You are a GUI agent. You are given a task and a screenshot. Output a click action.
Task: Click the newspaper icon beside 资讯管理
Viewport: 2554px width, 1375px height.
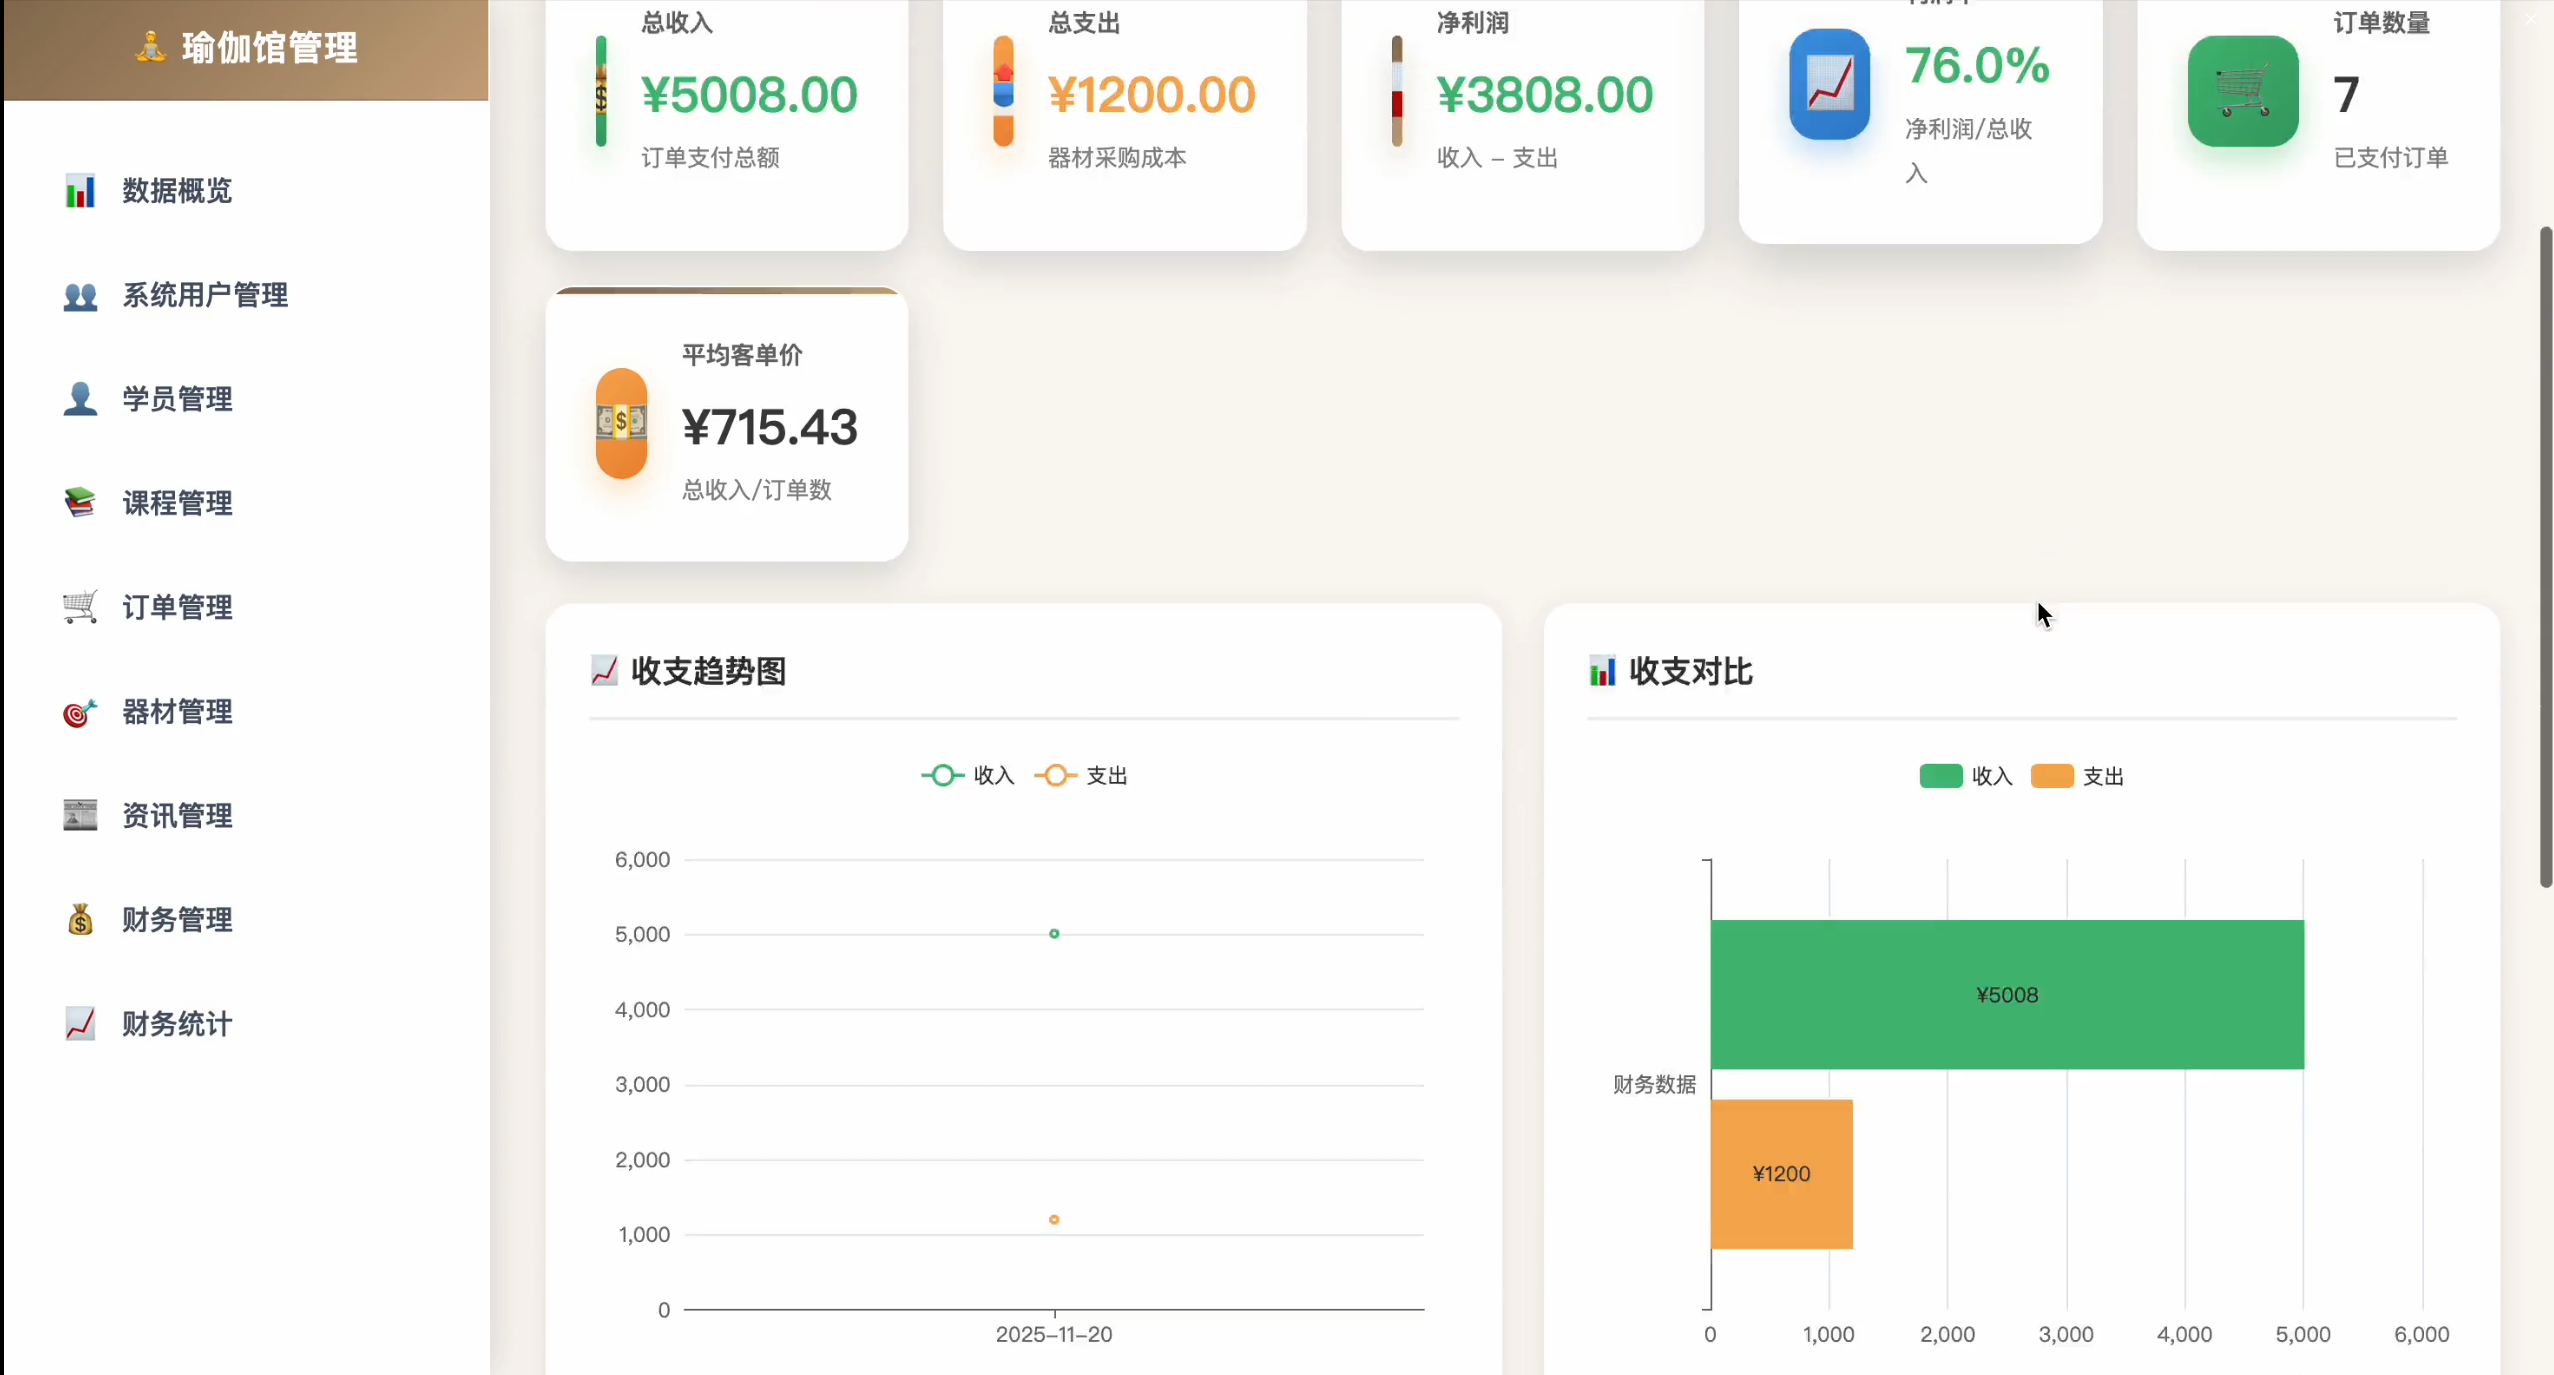coord(80,816)
